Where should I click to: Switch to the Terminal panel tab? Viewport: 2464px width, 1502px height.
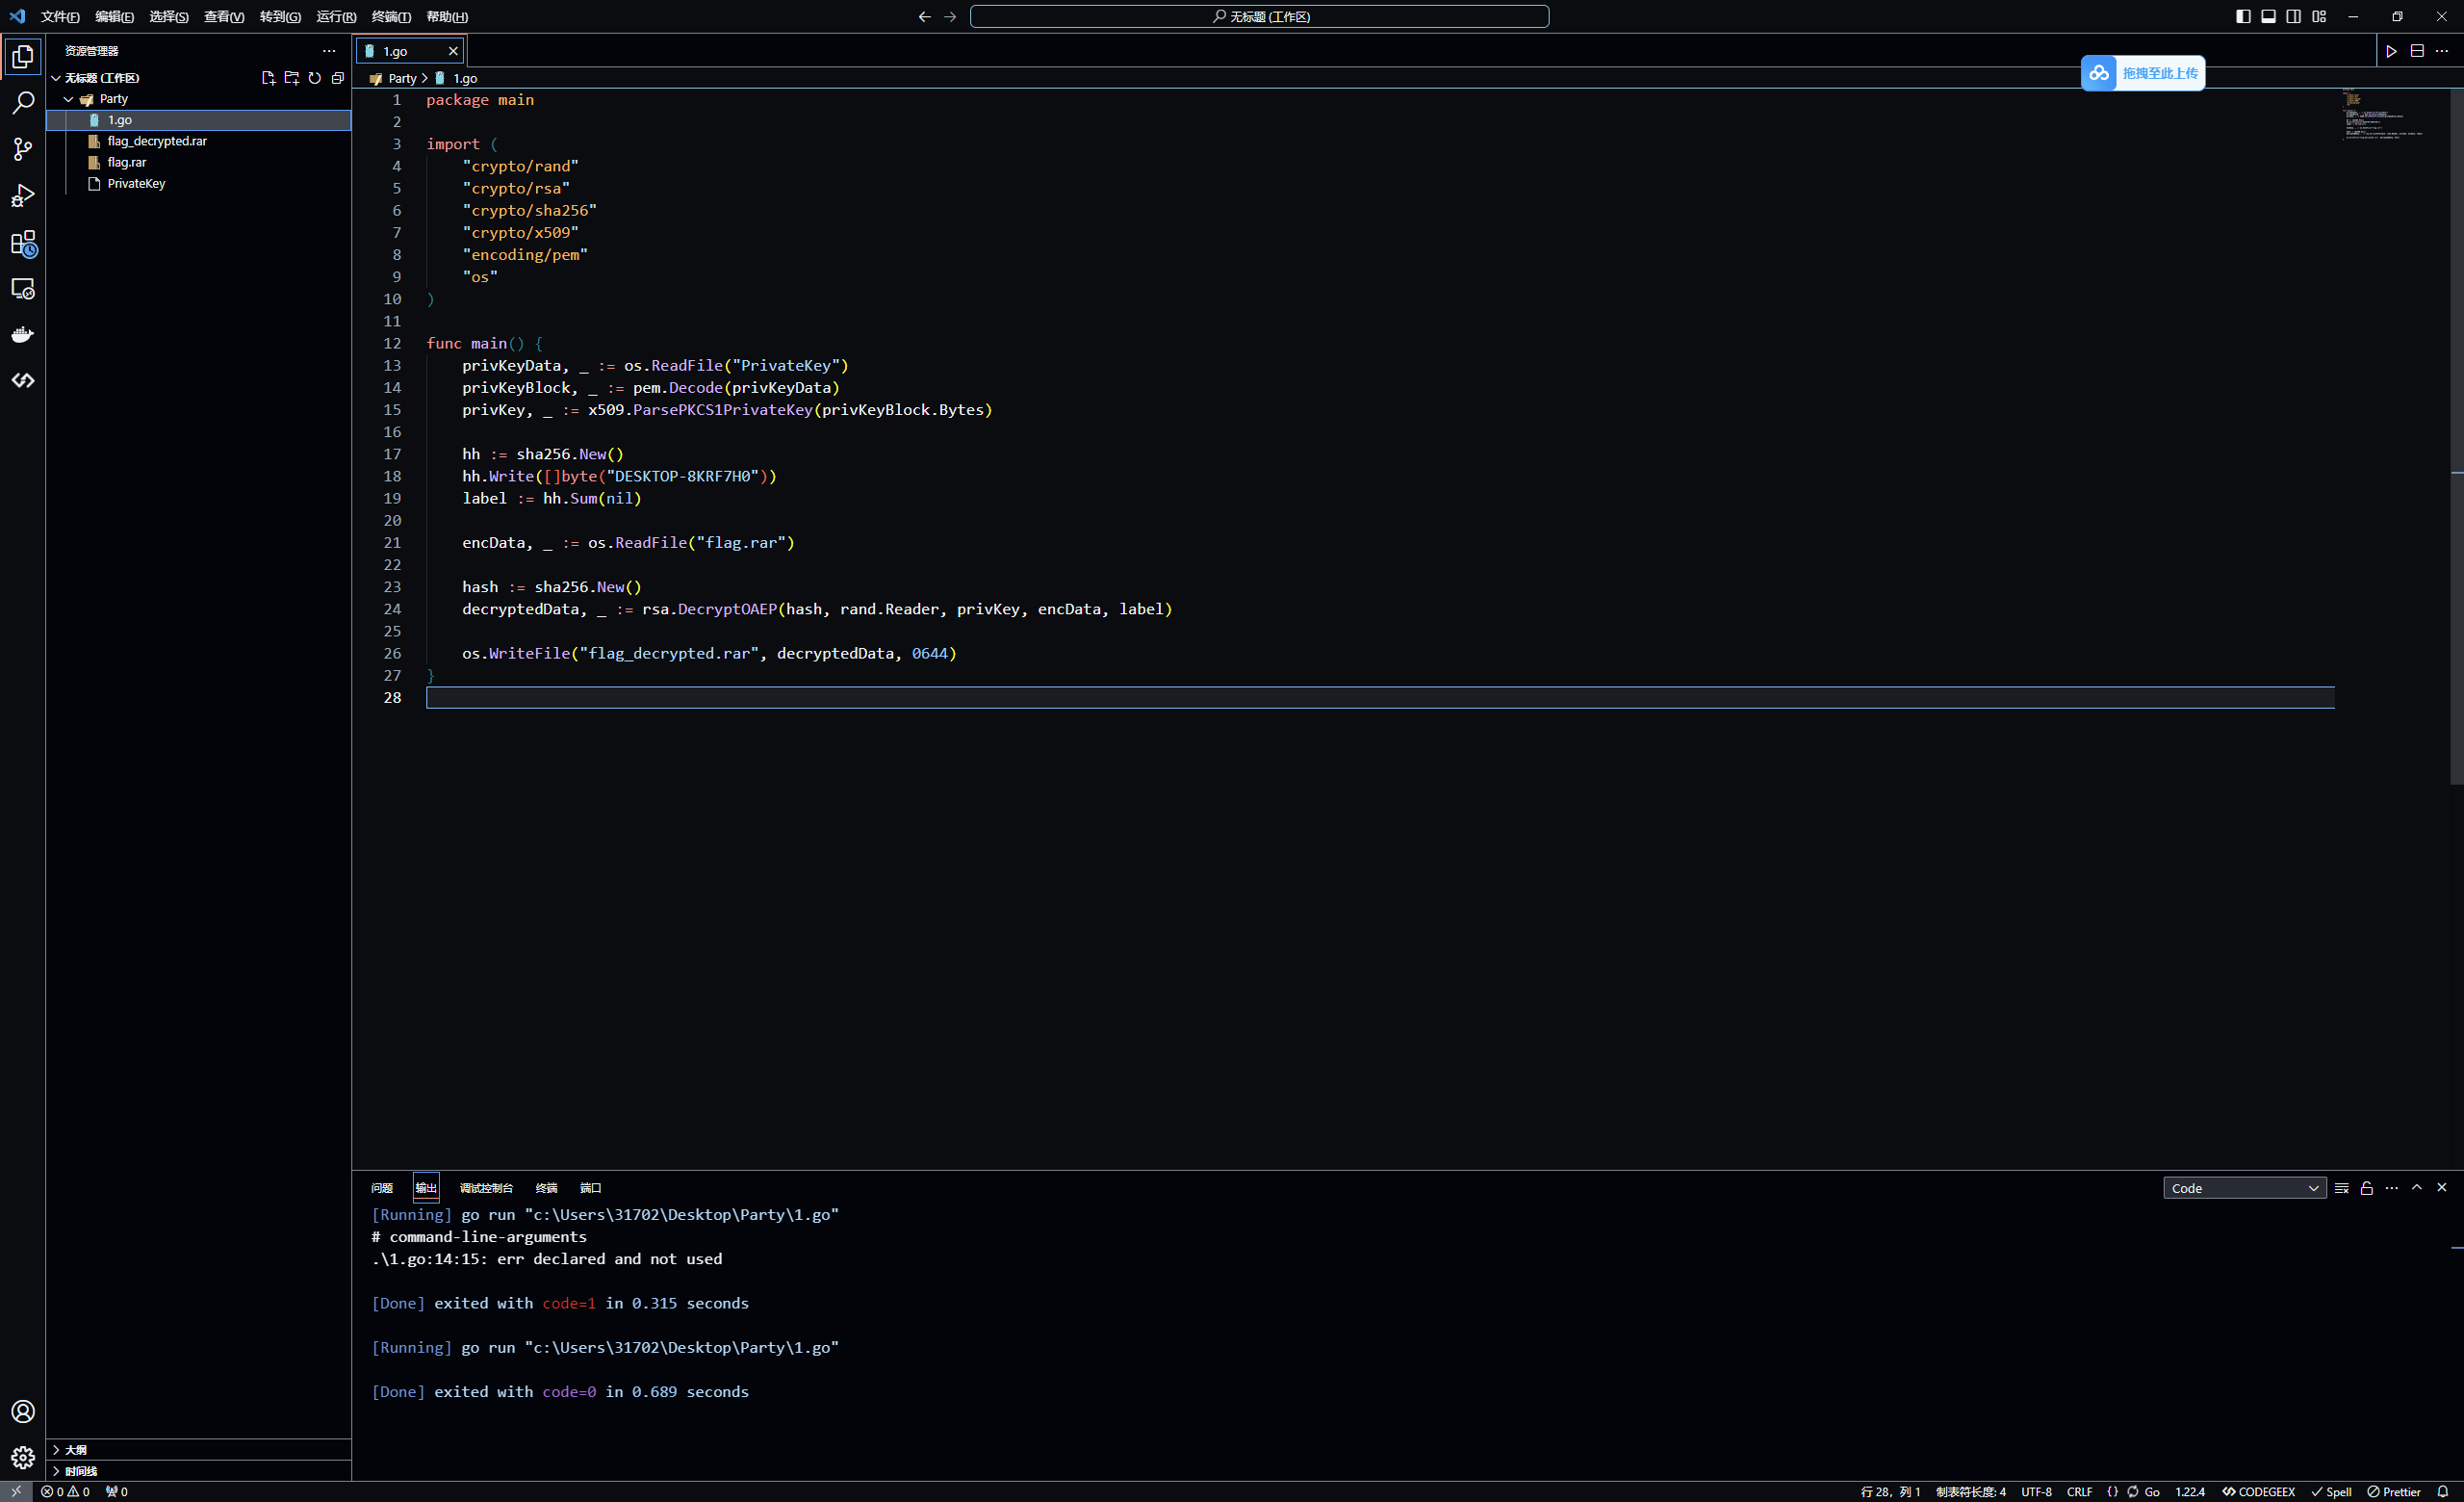[x=546, y=1188]
